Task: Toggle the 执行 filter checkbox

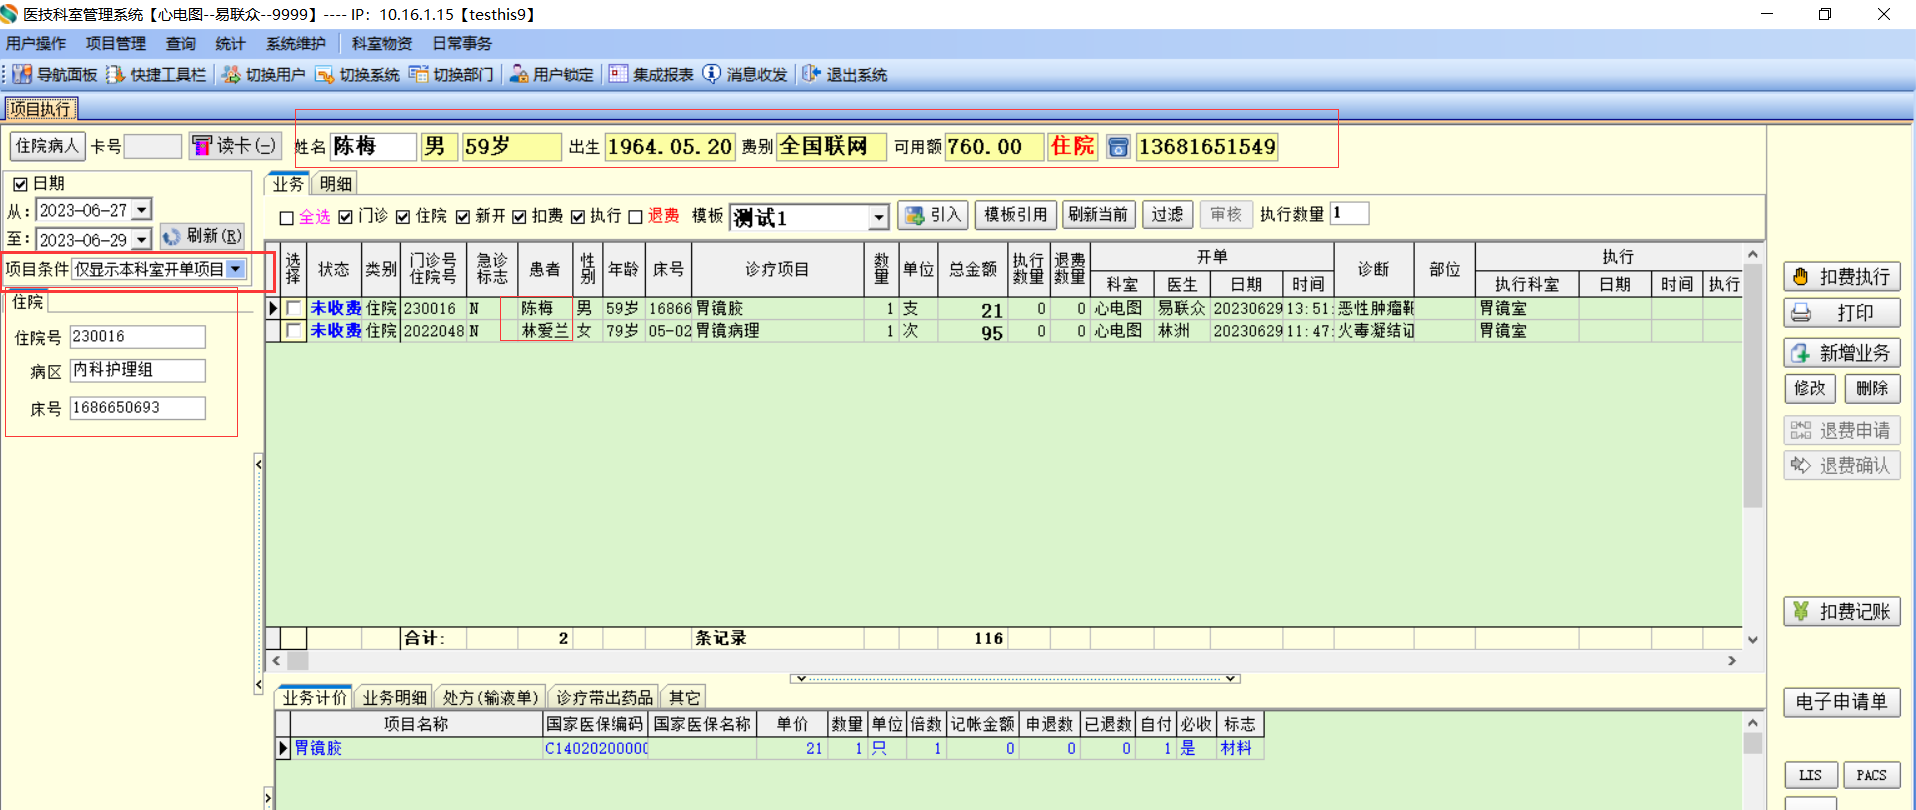Action: coord(578,217)
